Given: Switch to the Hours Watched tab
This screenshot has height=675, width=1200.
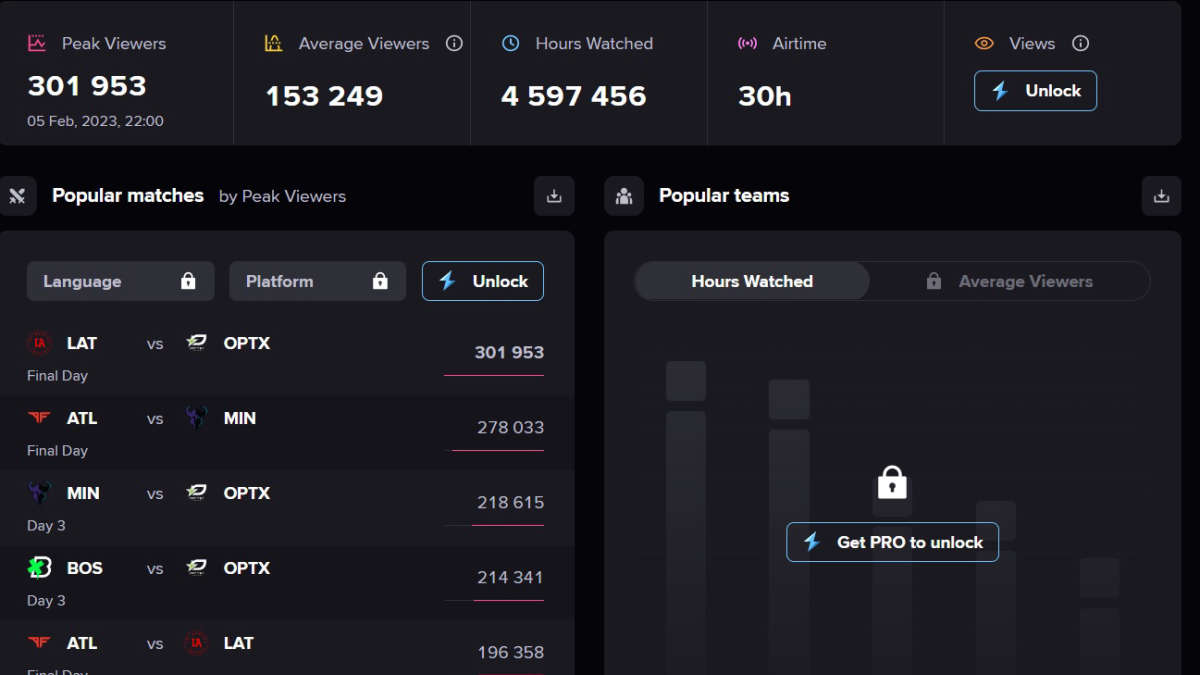Looking at the screenshot, I should point(751,281).
